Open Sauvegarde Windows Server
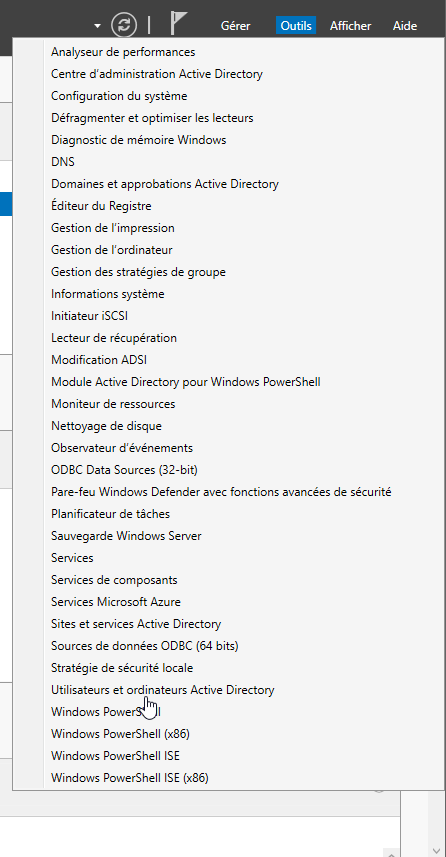The height and width of the screenshot is (857, 446). click(x=126, y=536)
